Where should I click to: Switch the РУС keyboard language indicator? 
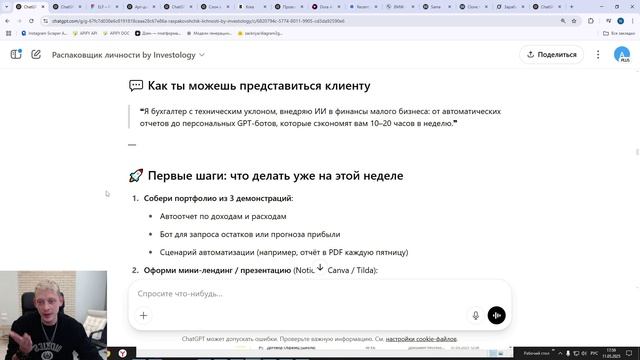pyautogui.click(x=594, y=353)
